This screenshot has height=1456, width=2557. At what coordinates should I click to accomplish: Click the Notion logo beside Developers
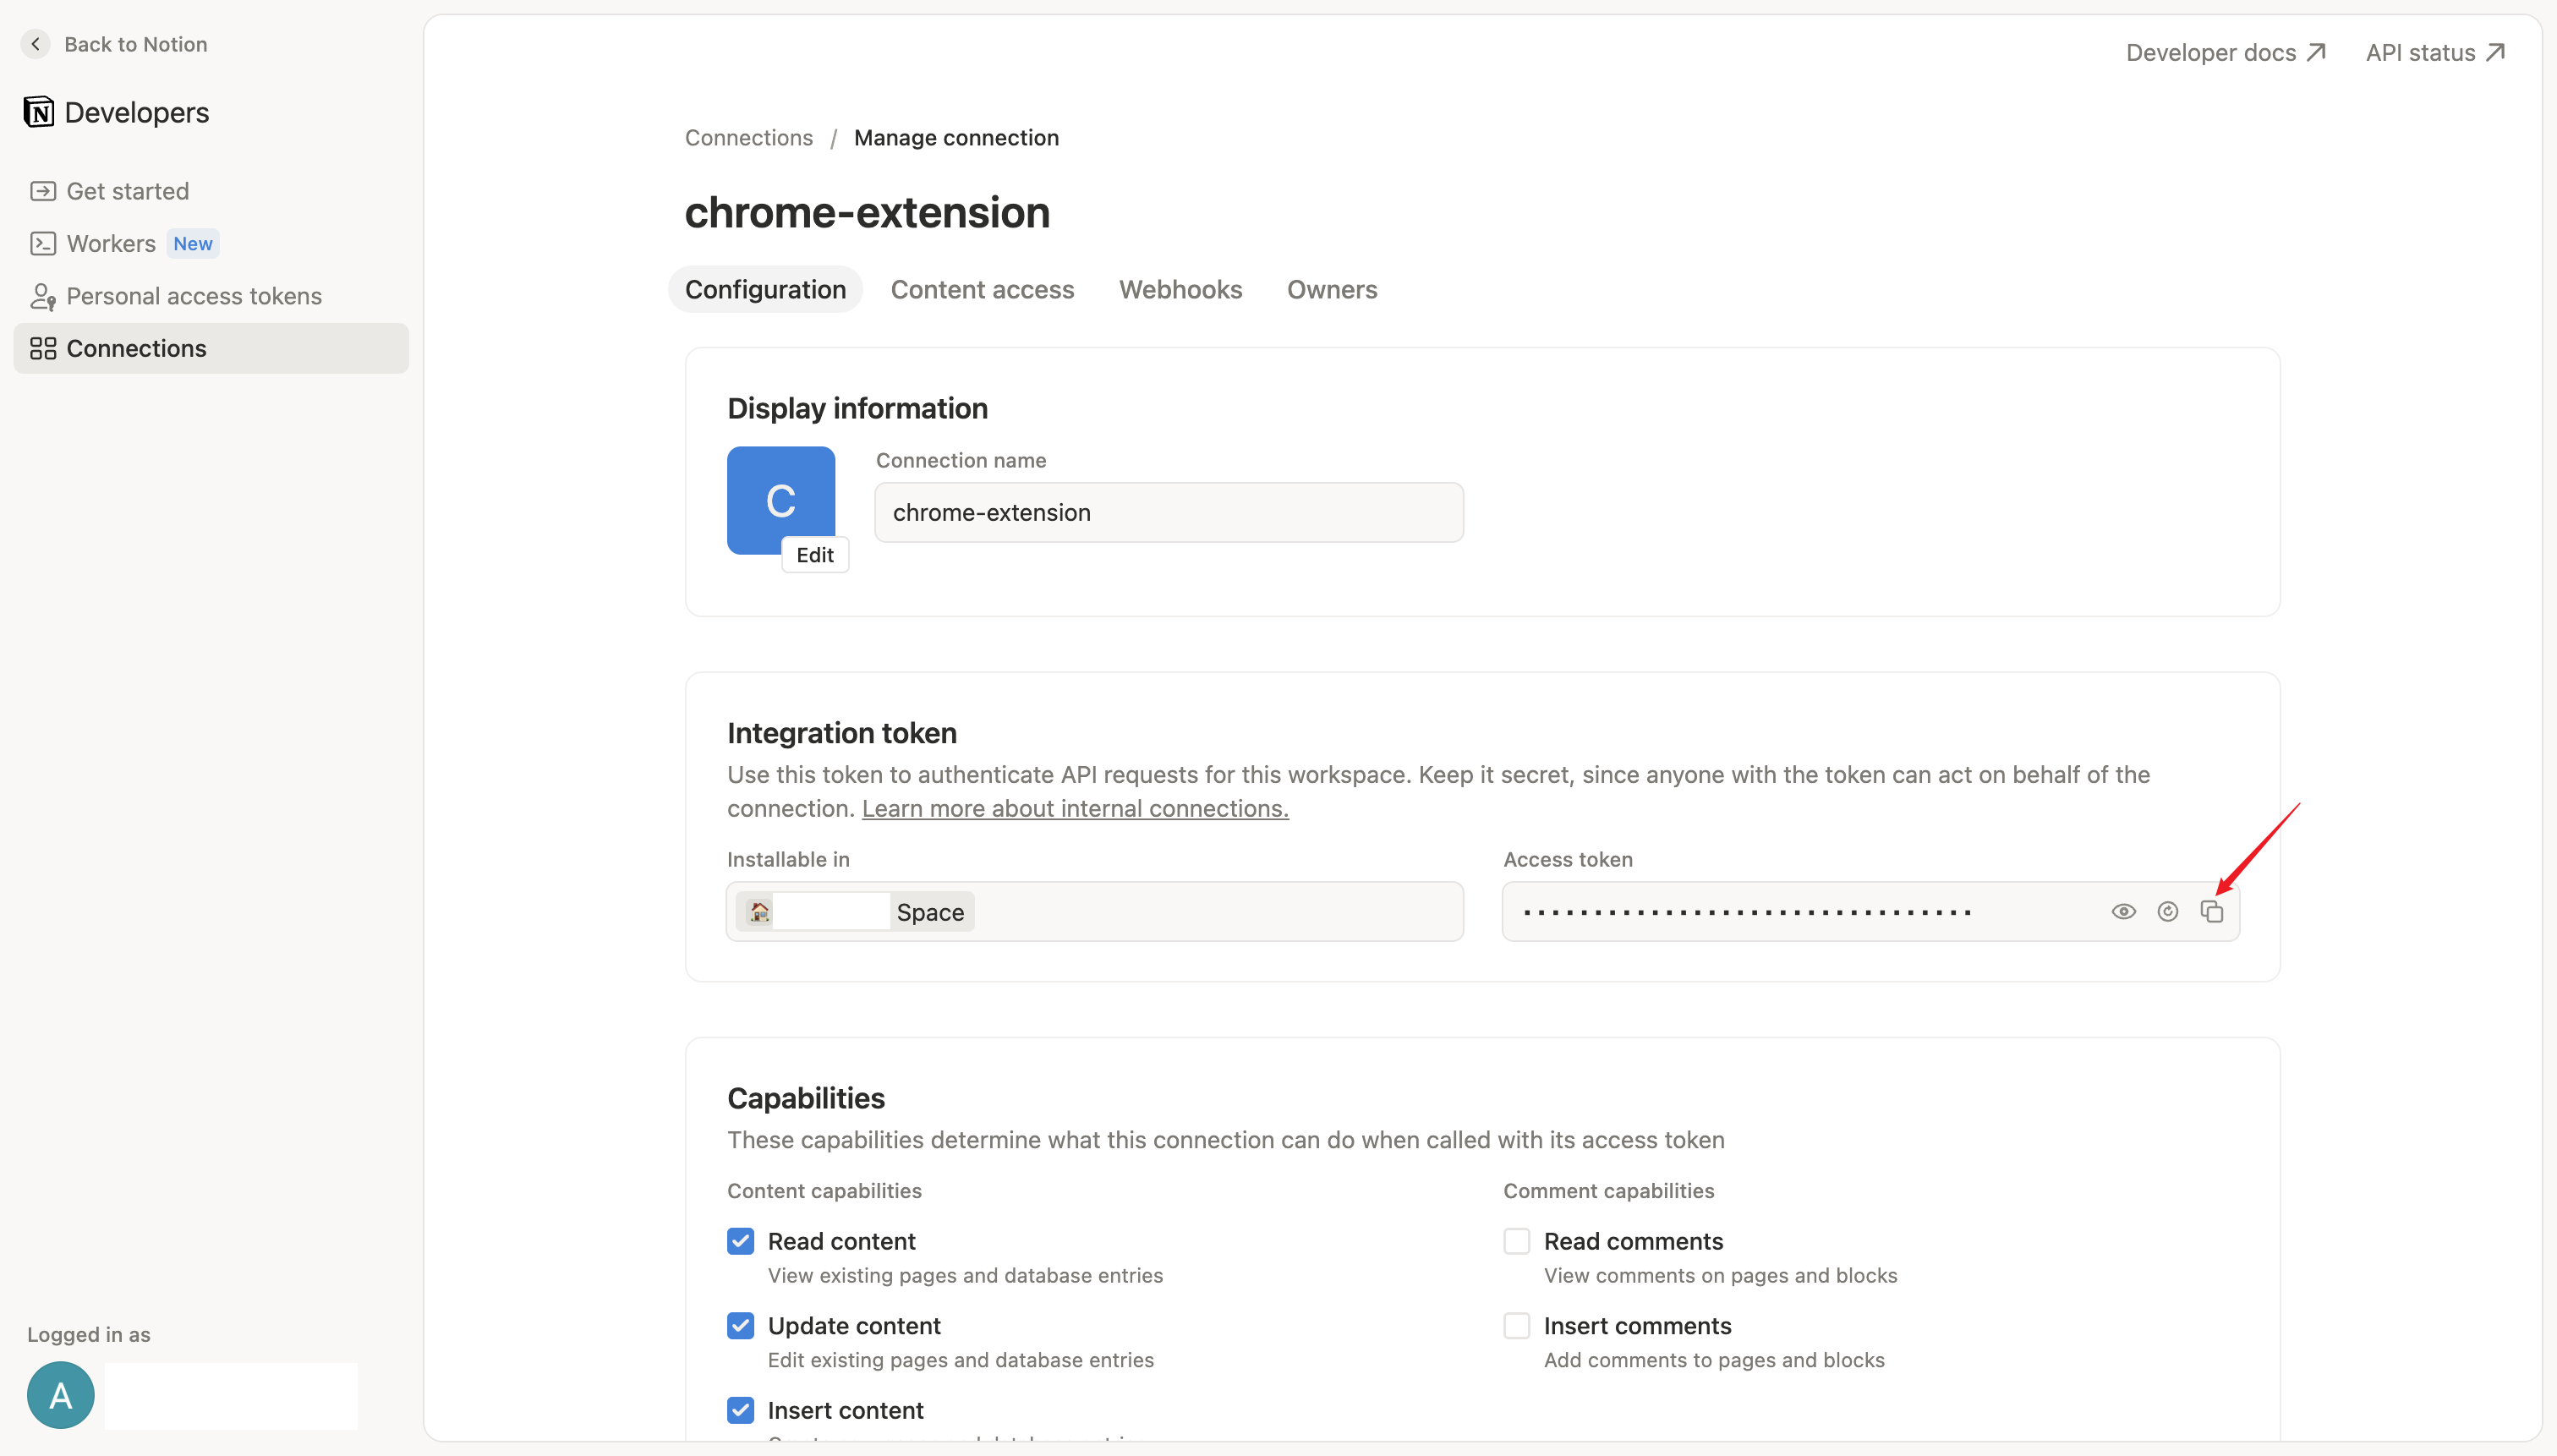click(x=39, y=112)
